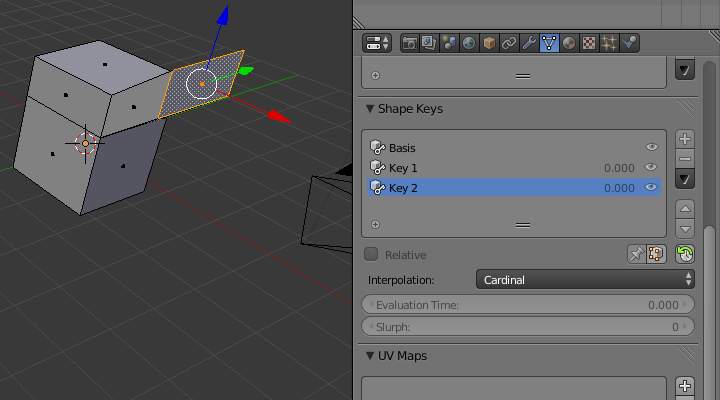The height and width of the screenshot is (400, 720).
Task: Click the green Reset Timing button
Action: click(685, 254)
